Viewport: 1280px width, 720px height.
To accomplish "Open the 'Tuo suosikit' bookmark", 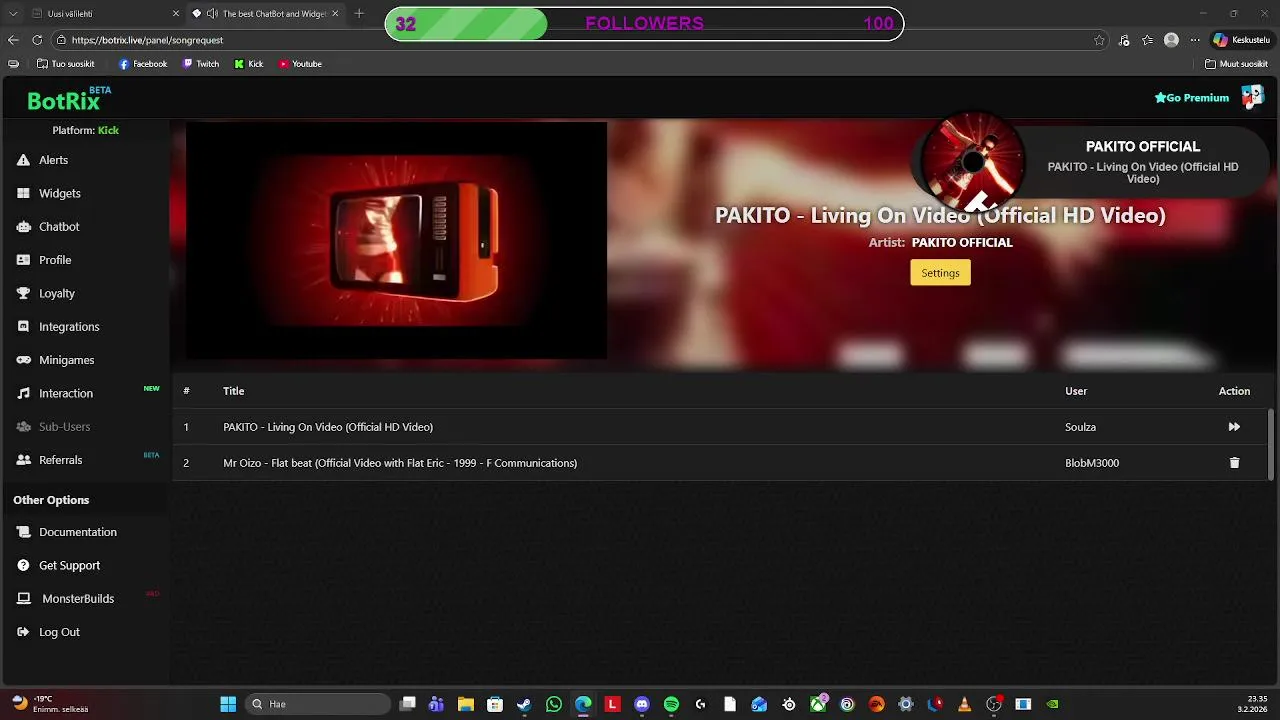I will [x=65, y=64].
